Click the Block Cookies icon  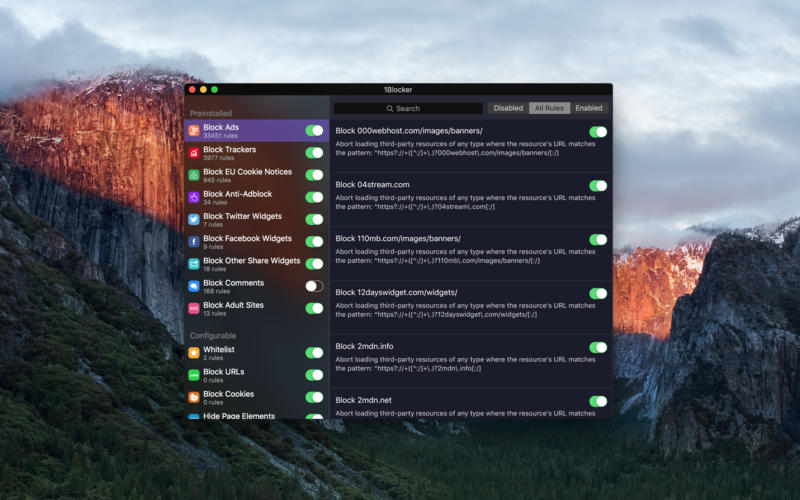194,397
